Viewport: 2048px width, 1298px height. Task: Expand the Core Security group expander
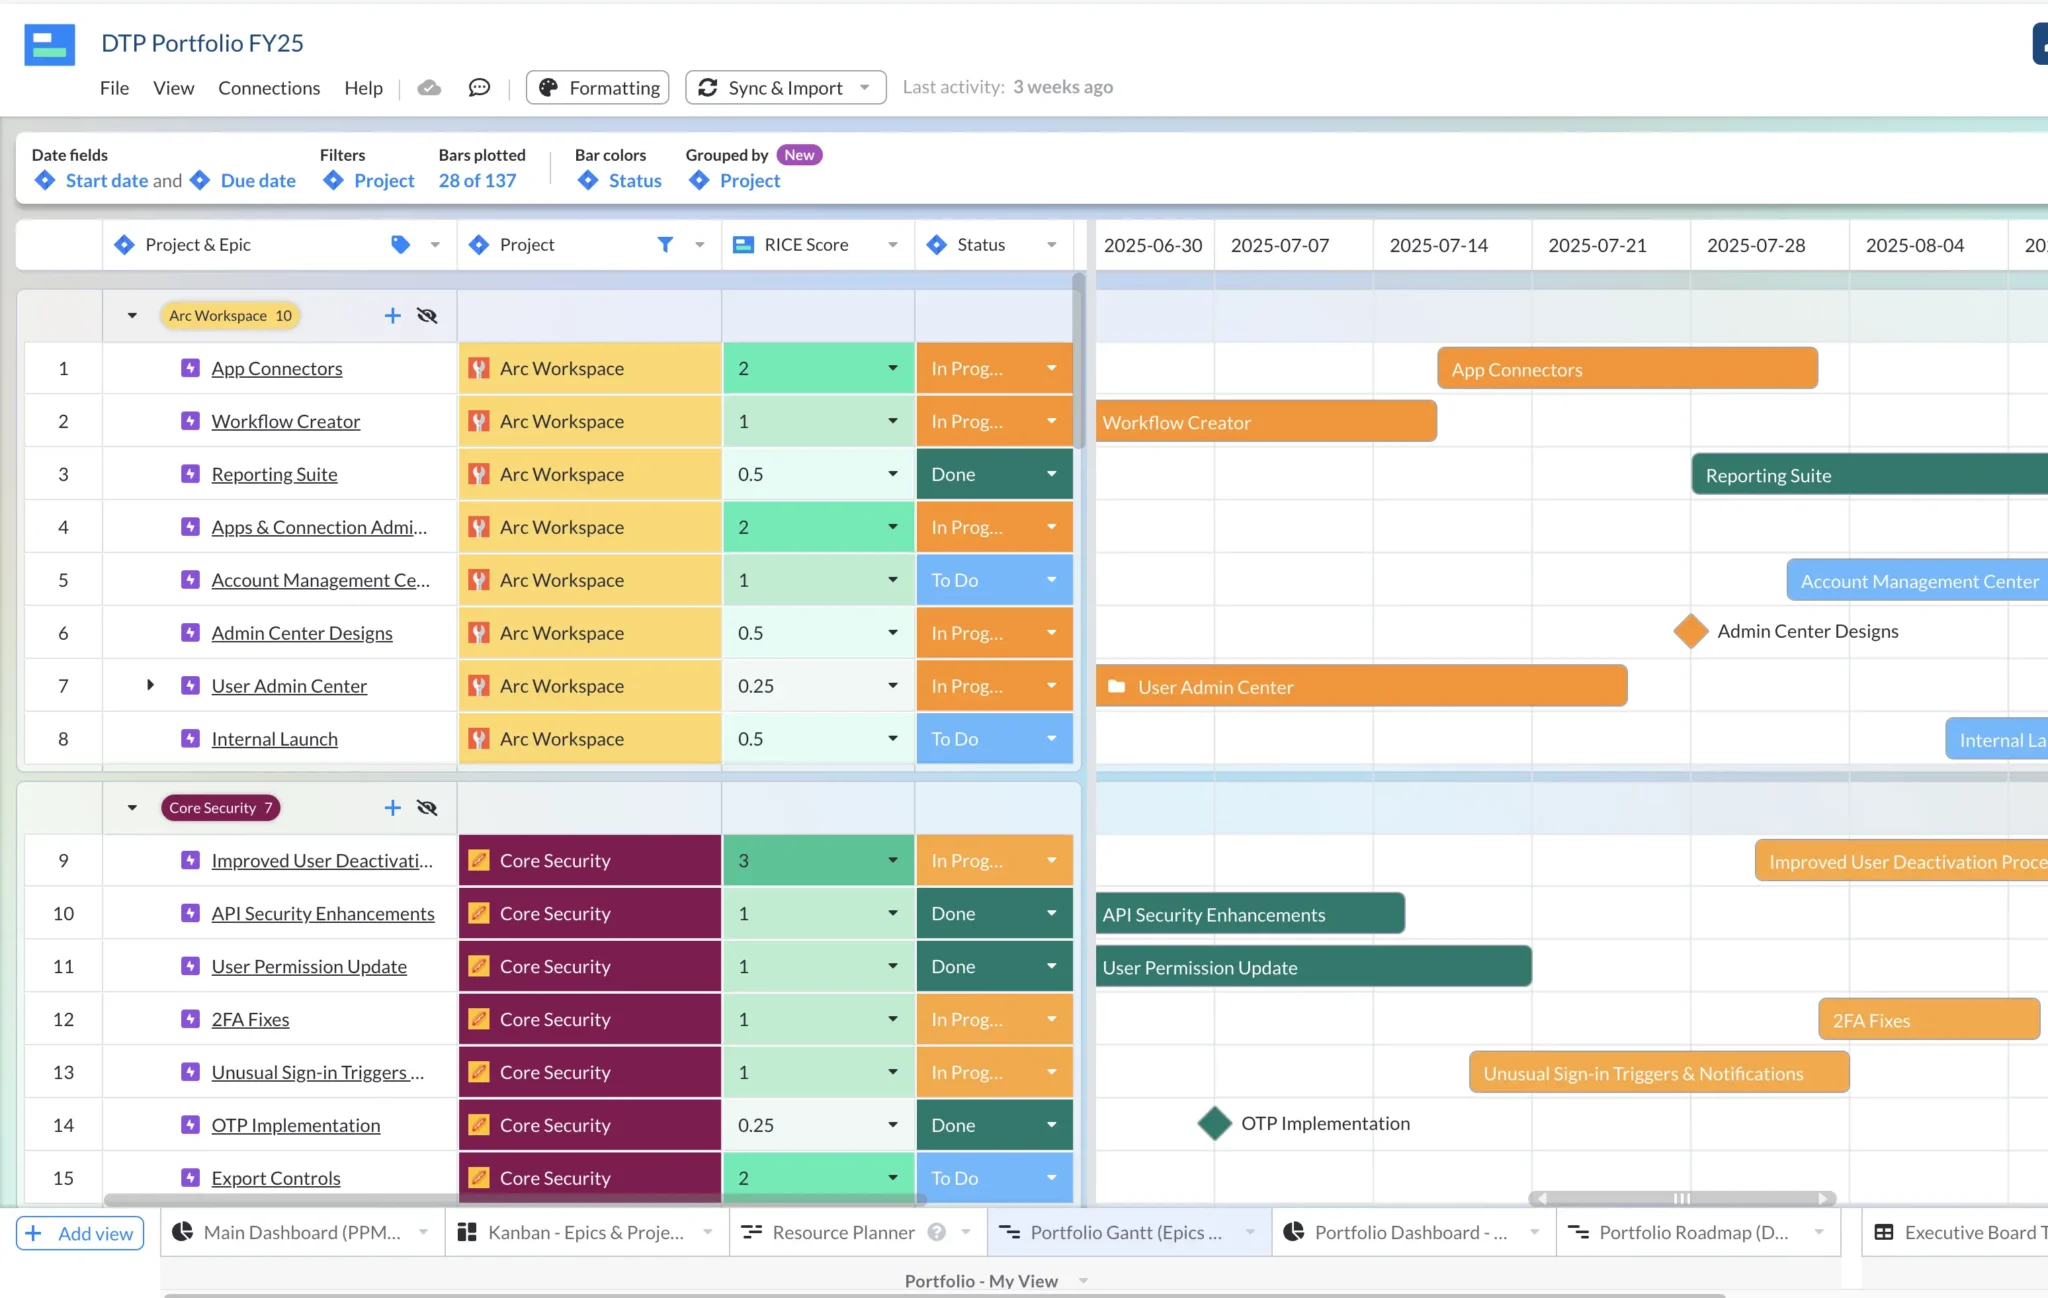pos(131,807)
